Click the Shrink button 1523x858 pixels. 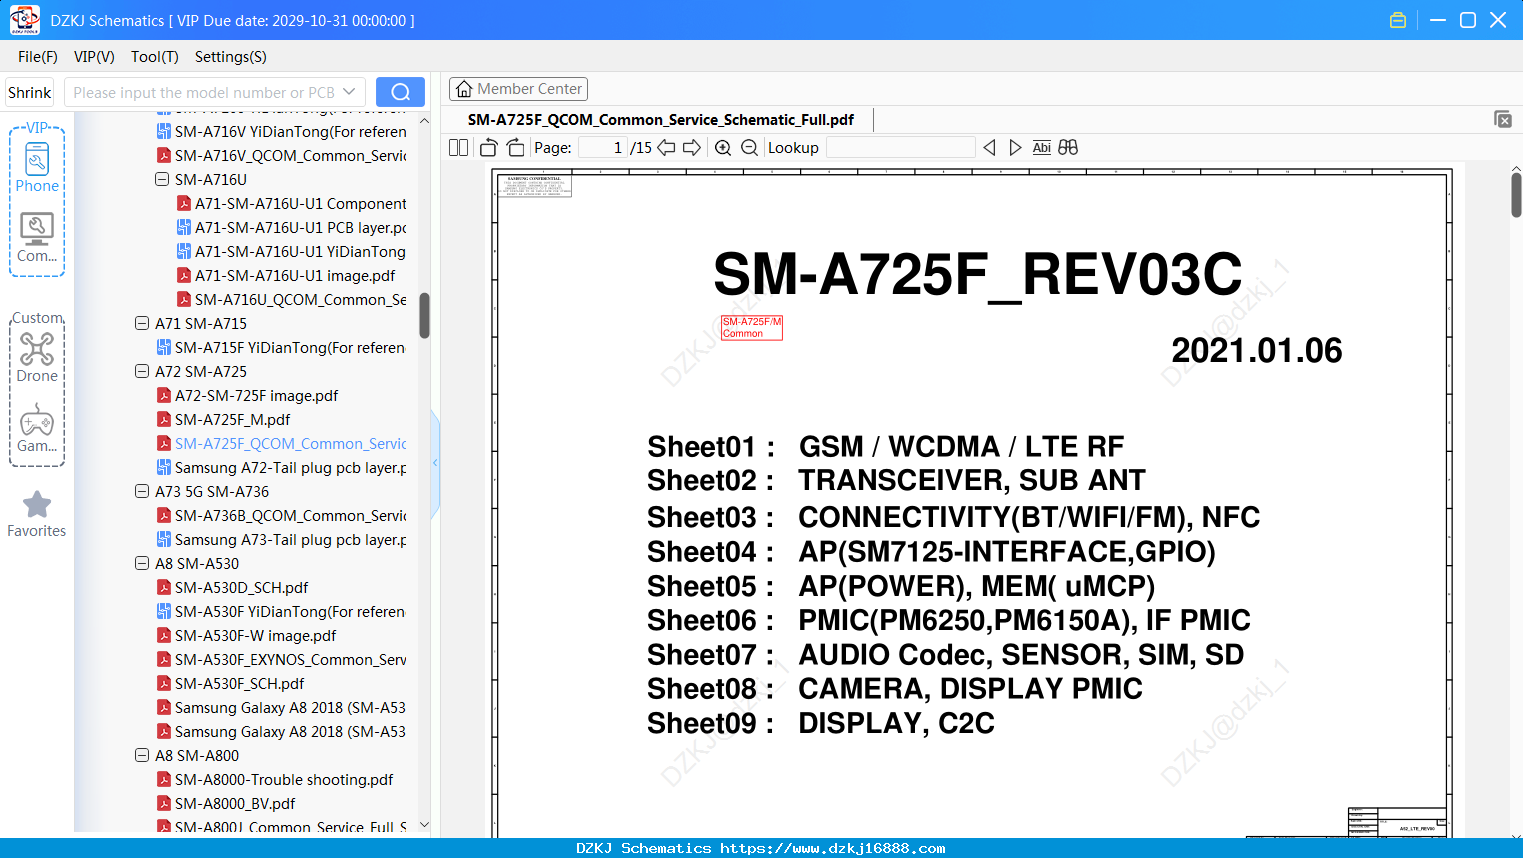(x=30, y=92)
